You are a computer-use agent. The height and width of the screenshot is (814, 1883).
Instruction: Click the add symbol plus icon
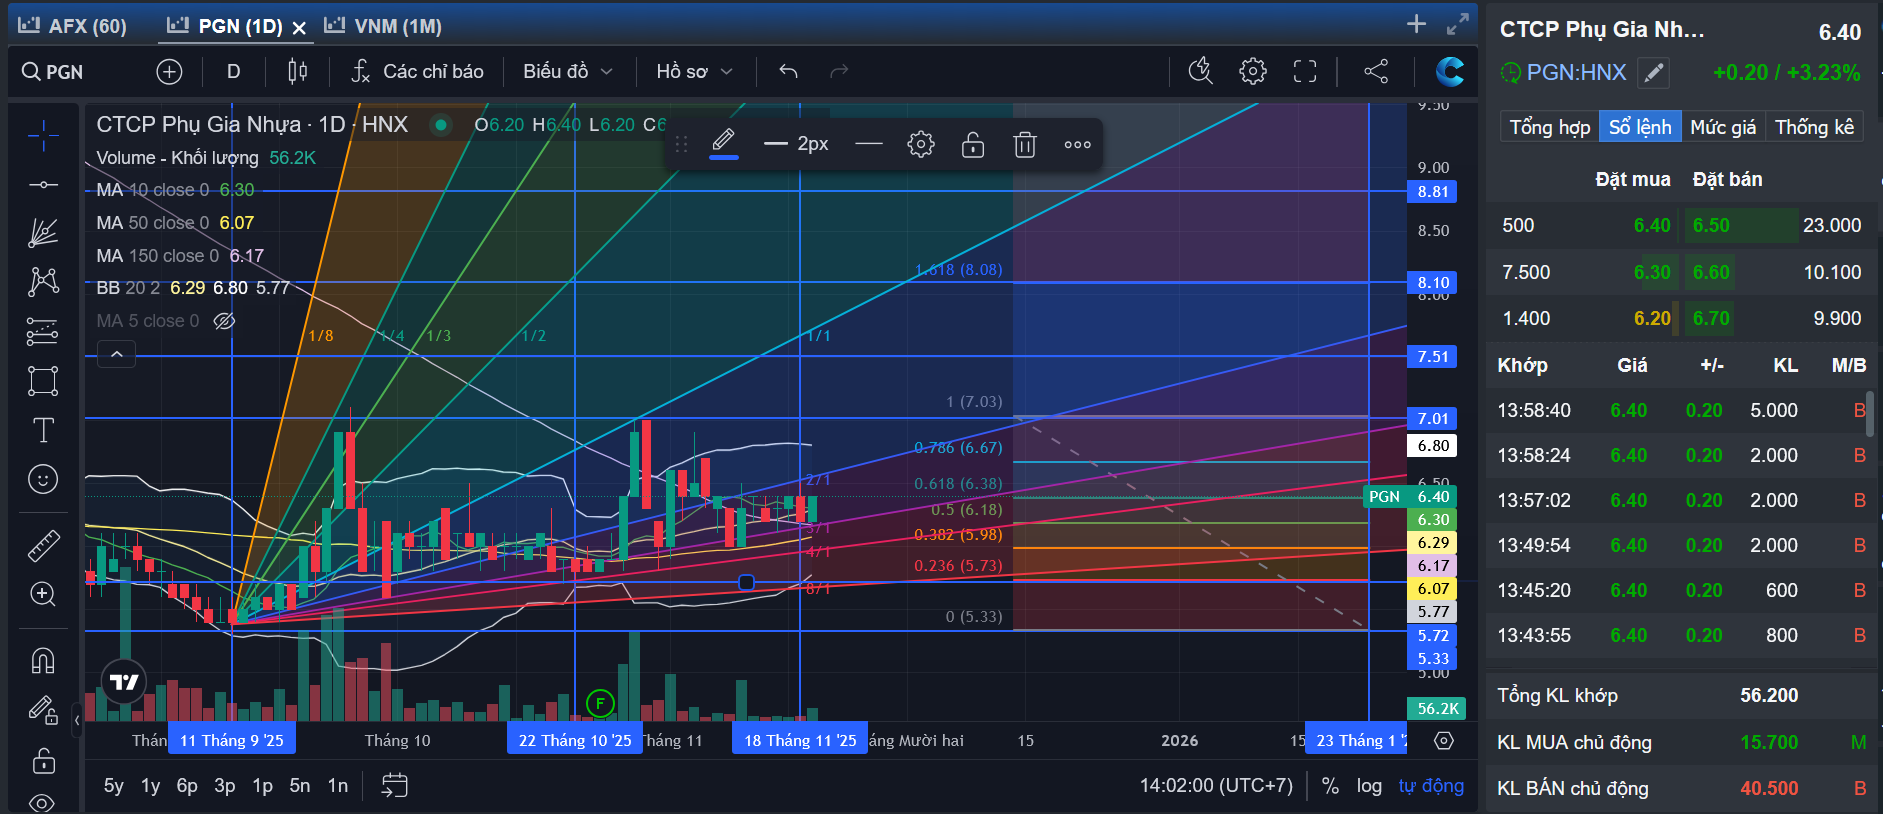point(169,72)
